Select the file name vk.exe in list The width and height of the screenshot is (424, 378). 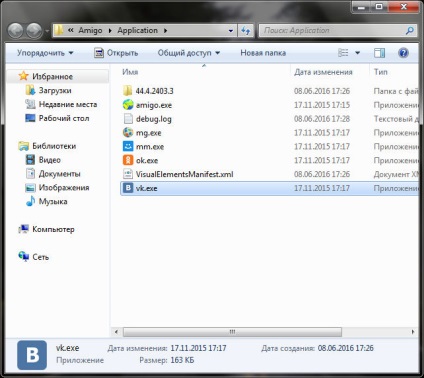point(146,188)
